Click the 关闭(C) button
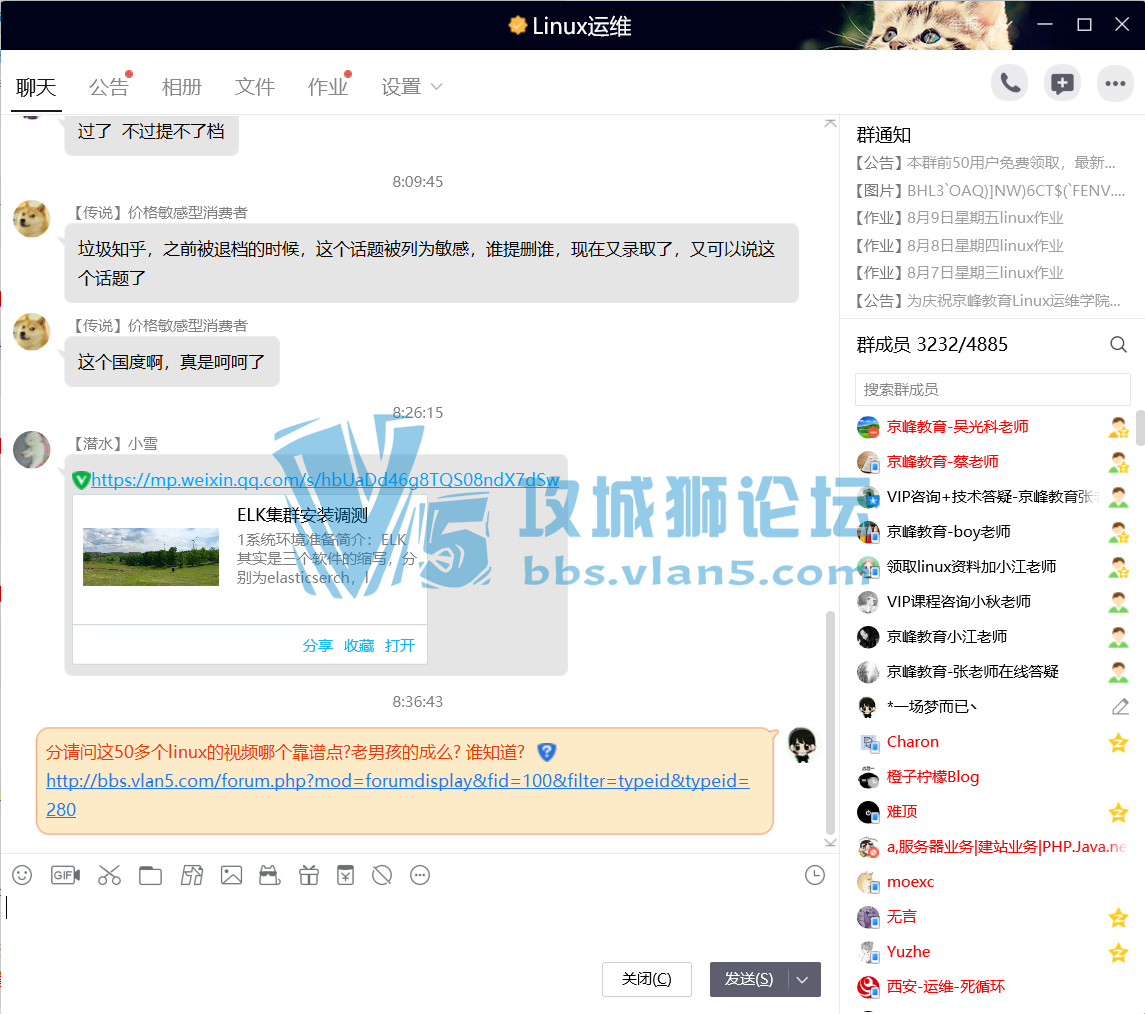The image size is (1145, 1014). tap(646, 980)
